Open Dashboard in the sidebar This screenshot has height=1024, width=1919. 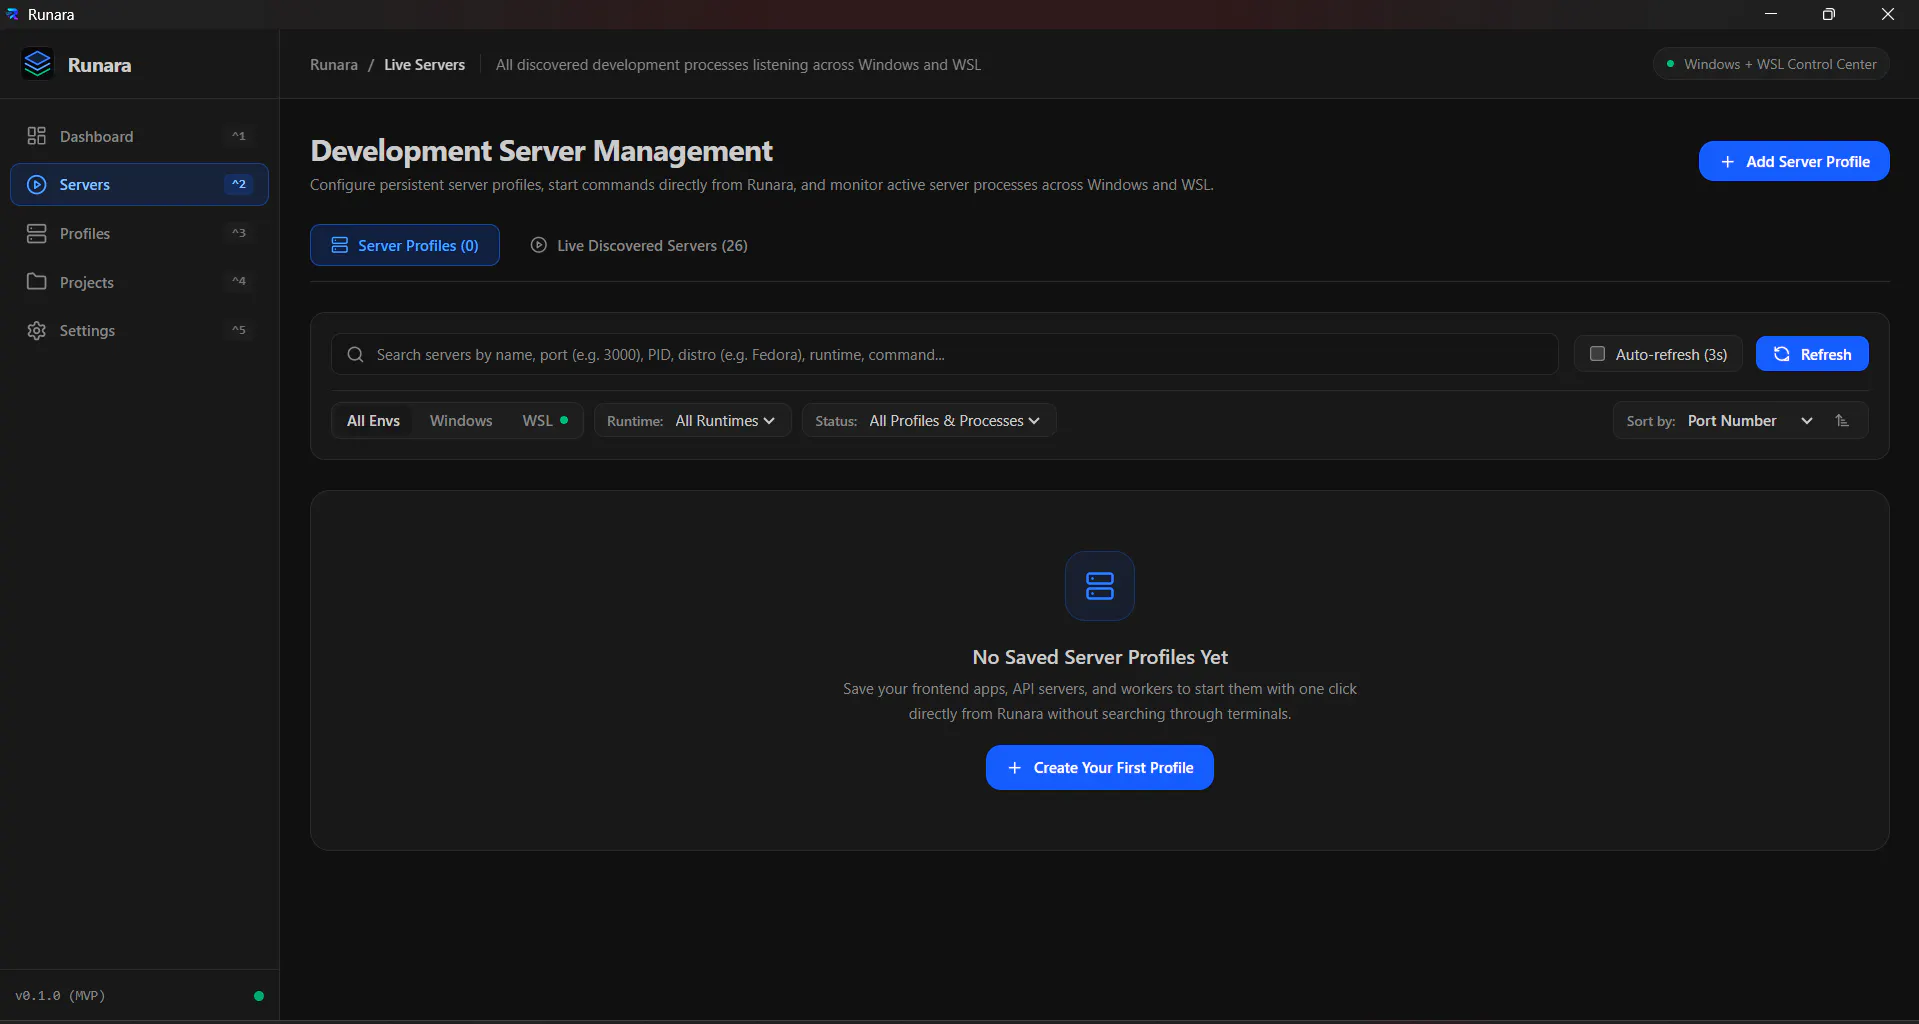click(x=139, y=136)
